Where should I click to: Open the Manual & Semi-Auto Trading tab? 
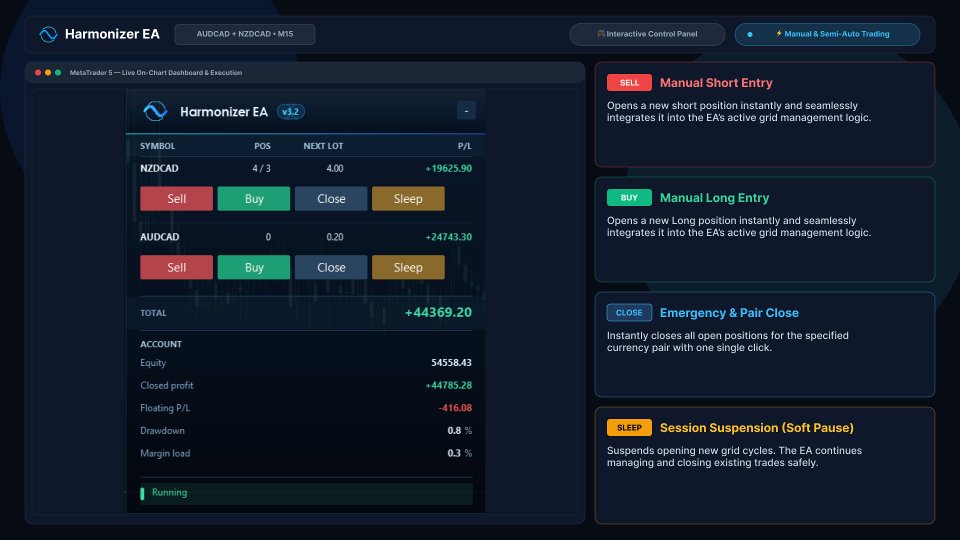click(827, 34)
